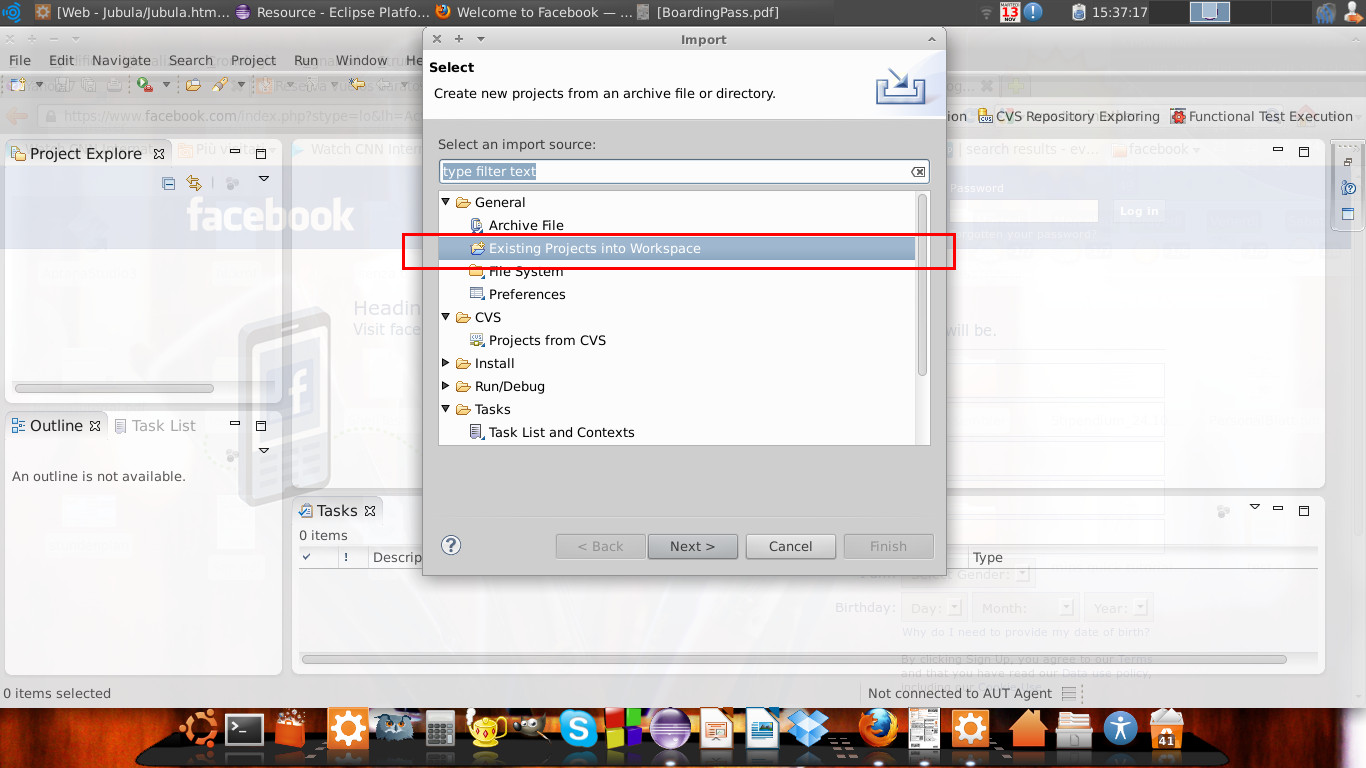The image size is (1366, 768).
Task: Open the Run menu
Action: (306, 60)
